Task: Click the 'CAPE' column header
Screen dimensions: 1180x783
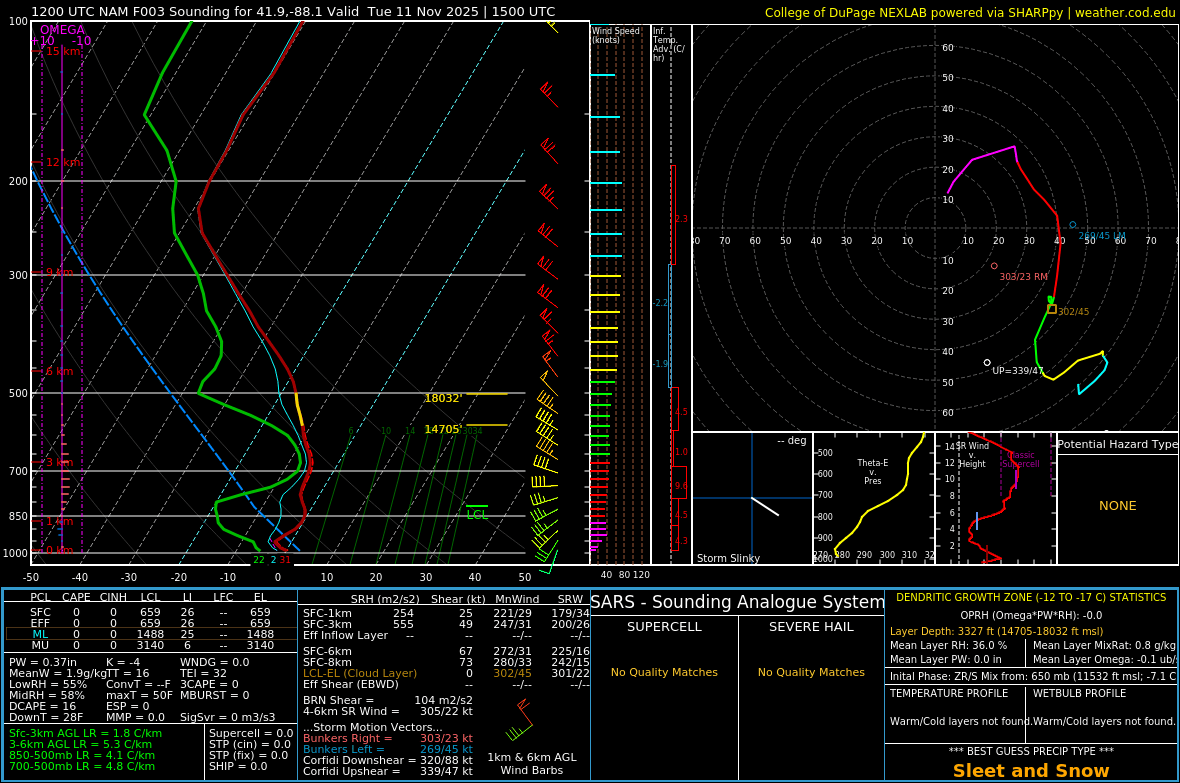Action: click(76, 597)
